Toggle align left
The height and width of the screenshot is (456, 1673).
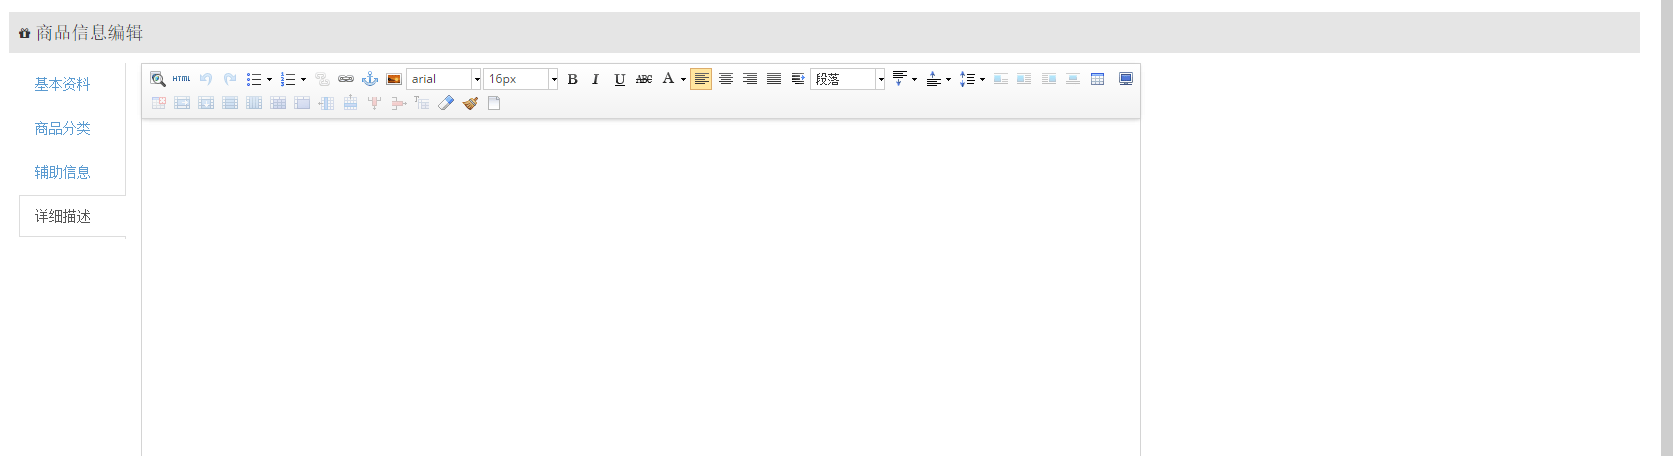(x=701, y=79)
